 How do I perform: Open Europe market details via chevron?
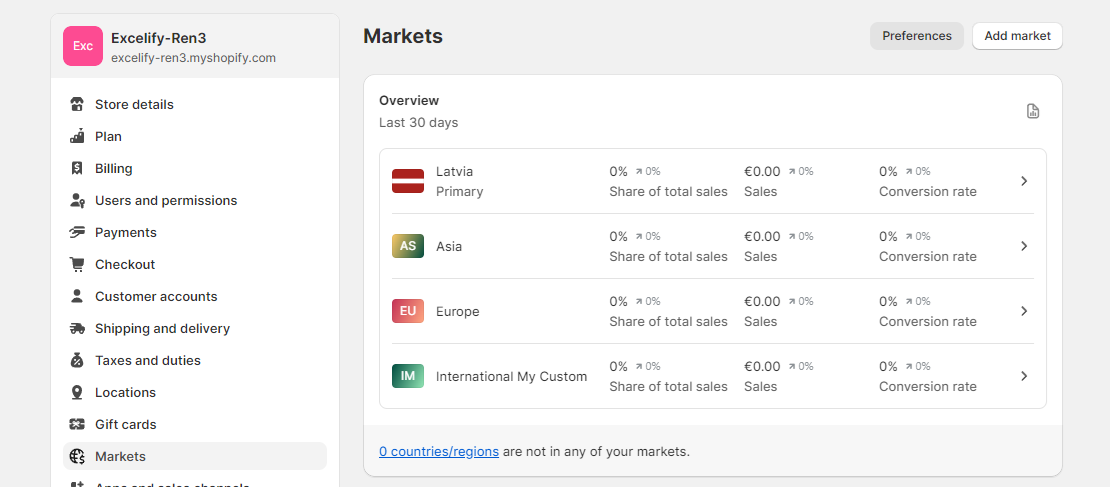(1023, 311)
